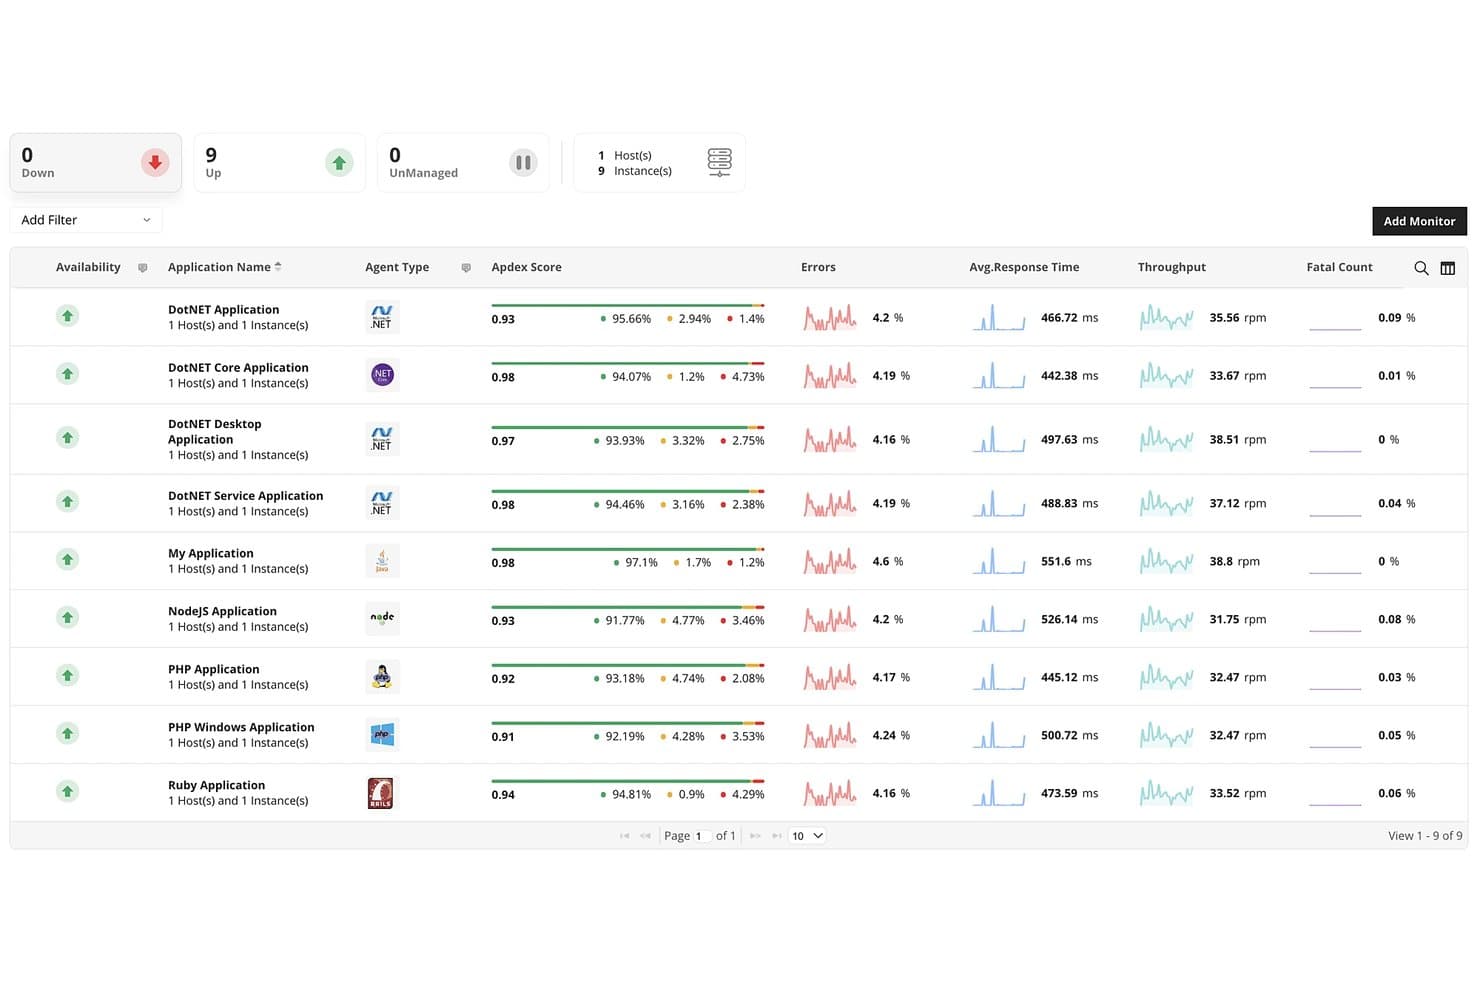Click the Add Monitor button
This screenshot has width=1480, height=987.
(1419, 221)
